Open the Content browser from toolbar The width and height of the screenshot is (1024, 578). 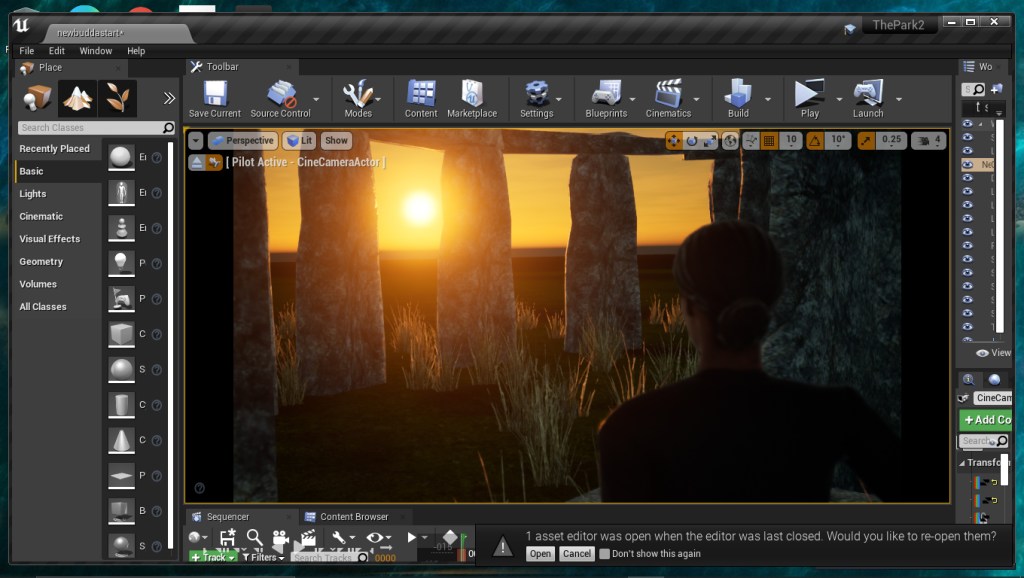click(x=421, y=95)
